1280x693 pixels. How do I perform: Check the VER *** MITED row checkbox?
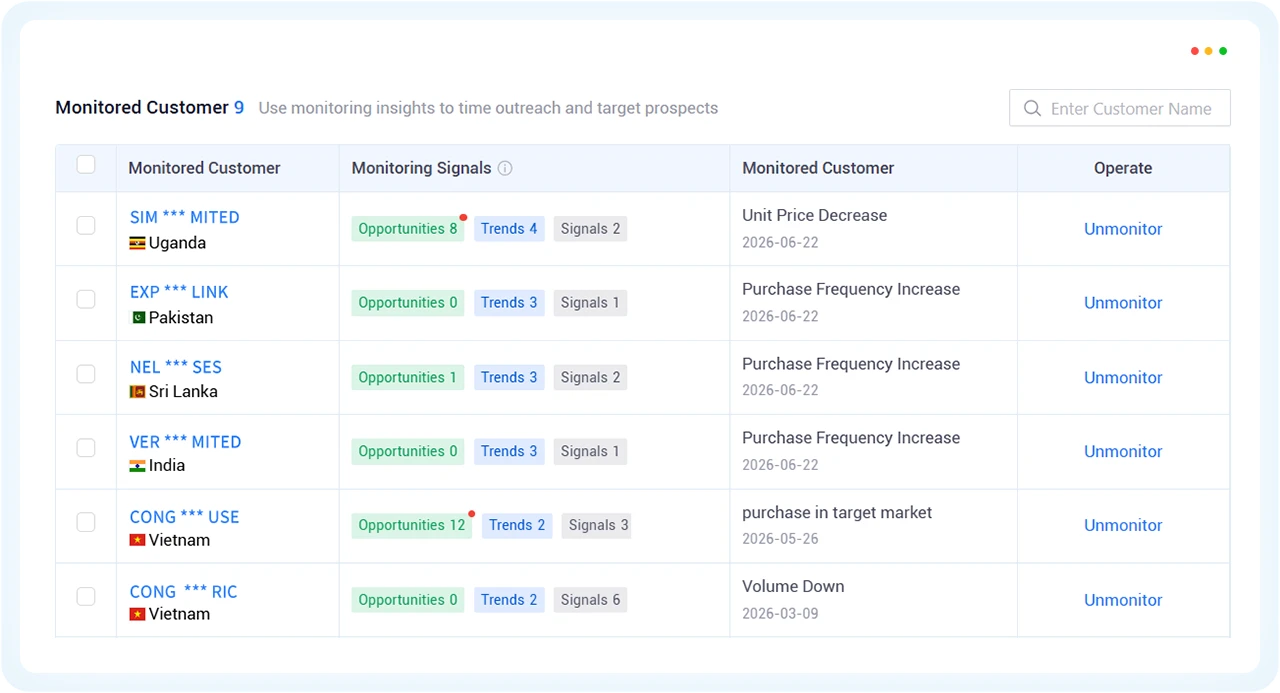click(86, 448)
